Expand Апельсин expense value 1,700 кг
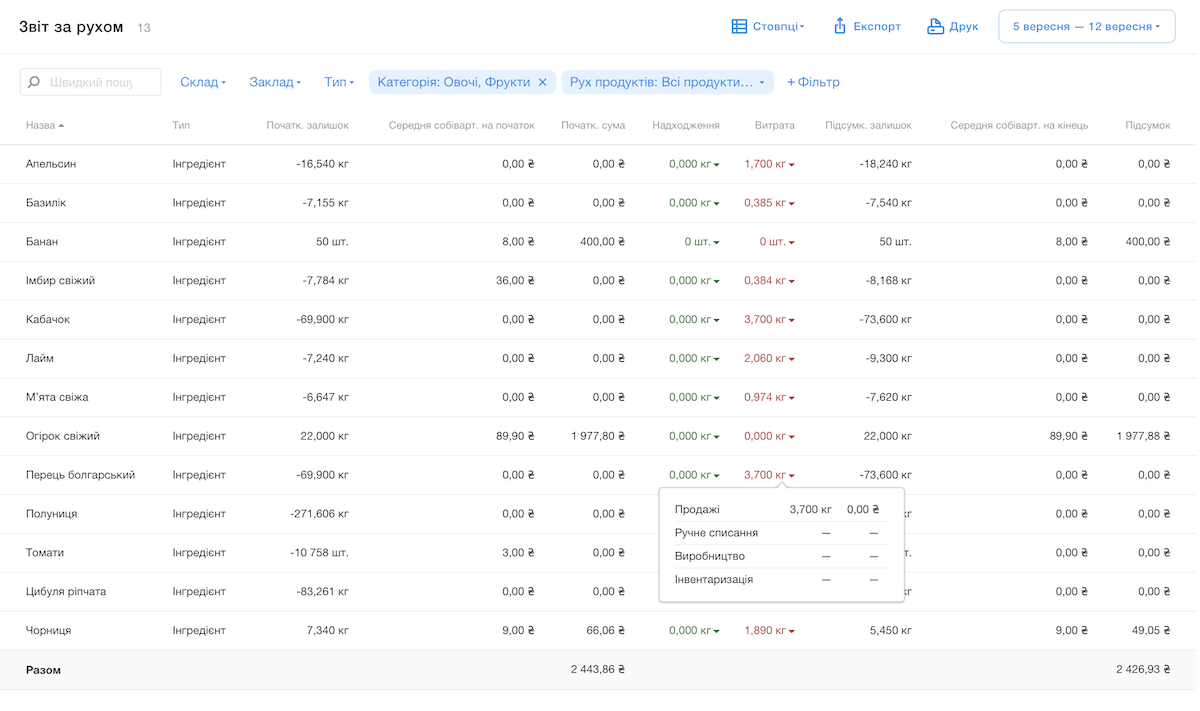The image size is (1200, 711). tap(769, 164)
